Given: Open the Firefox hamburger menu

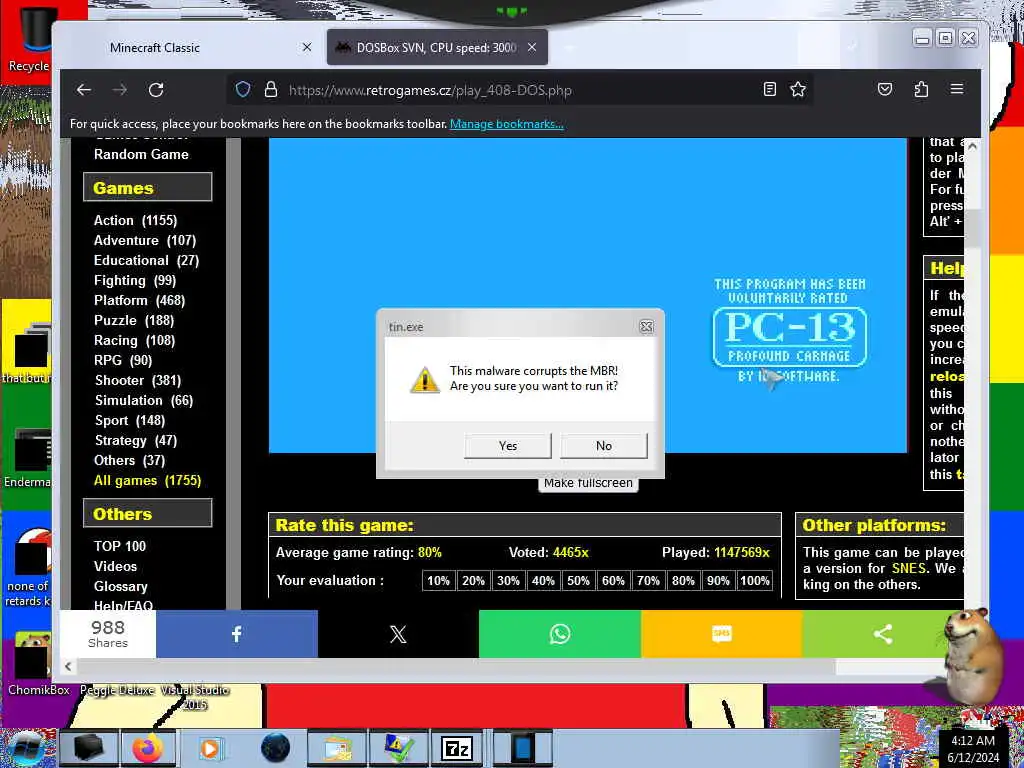Looking at the screenshot, I should click(957, 89).
